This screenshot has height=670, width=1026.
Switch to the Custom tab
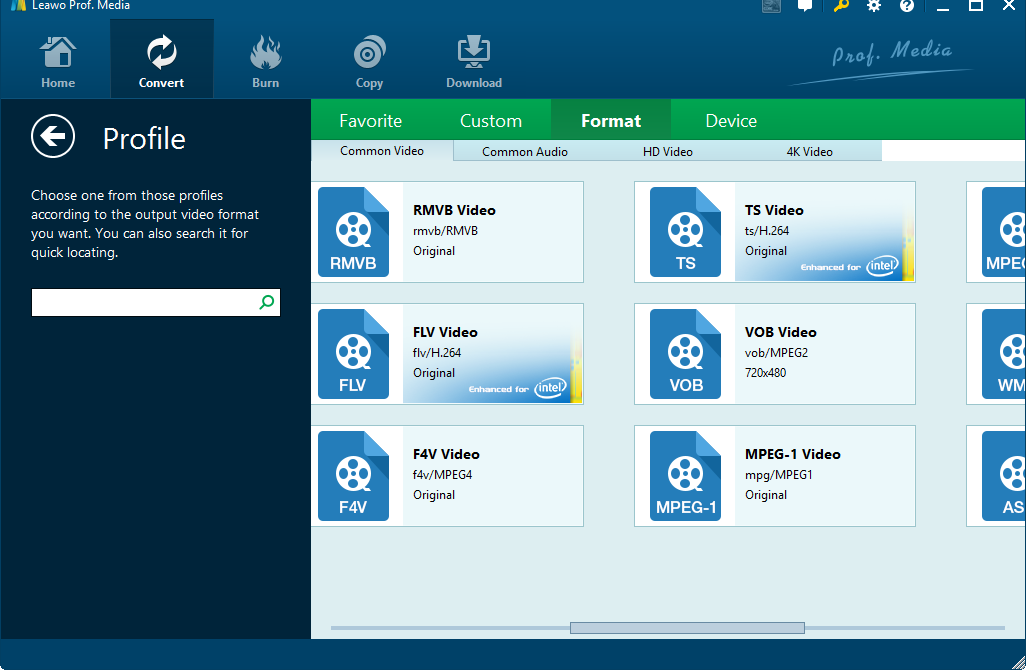pos(490,121)
